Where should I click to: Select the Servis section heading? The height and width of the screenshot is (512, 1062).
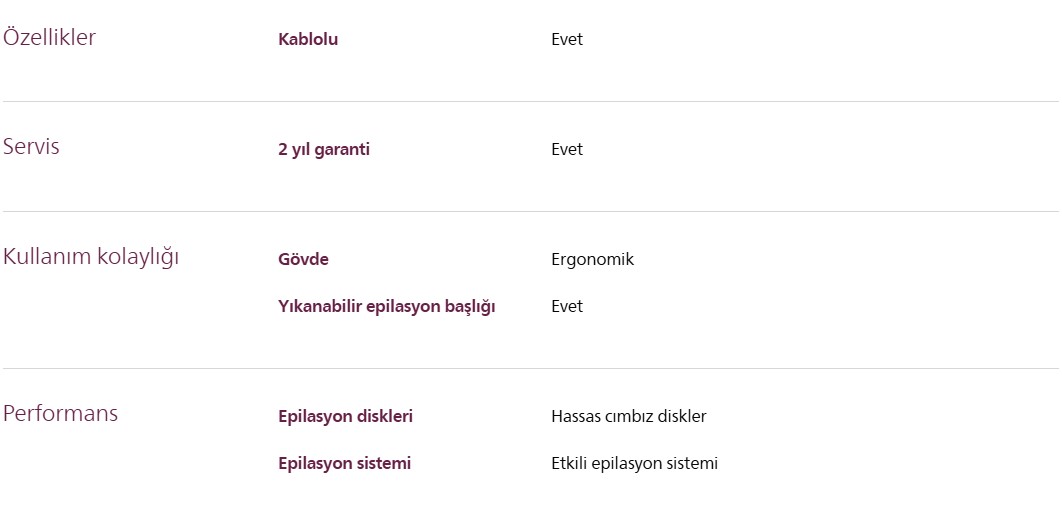pos(31,147)
